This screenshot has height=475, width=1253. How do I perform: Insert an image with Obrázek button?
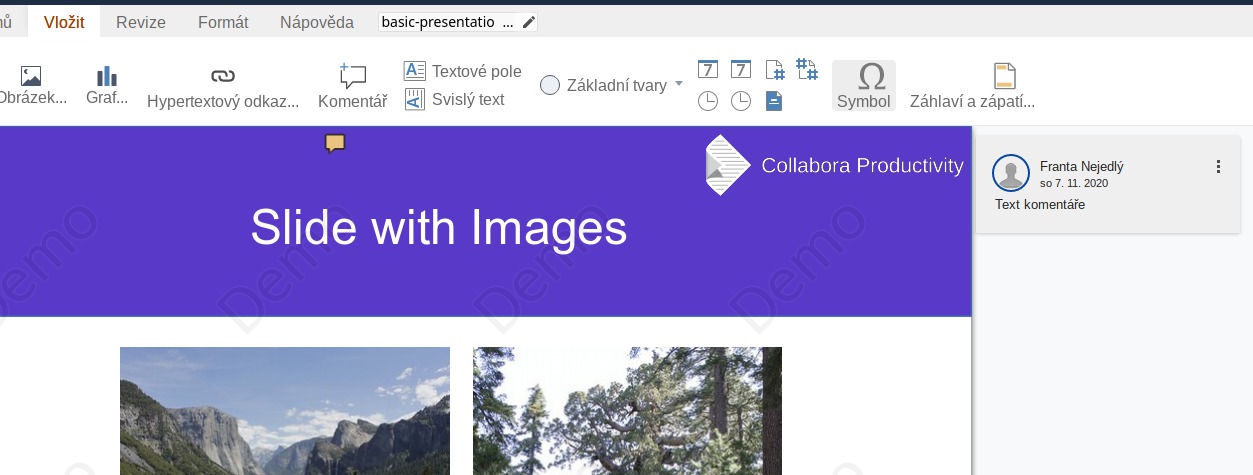33,86
